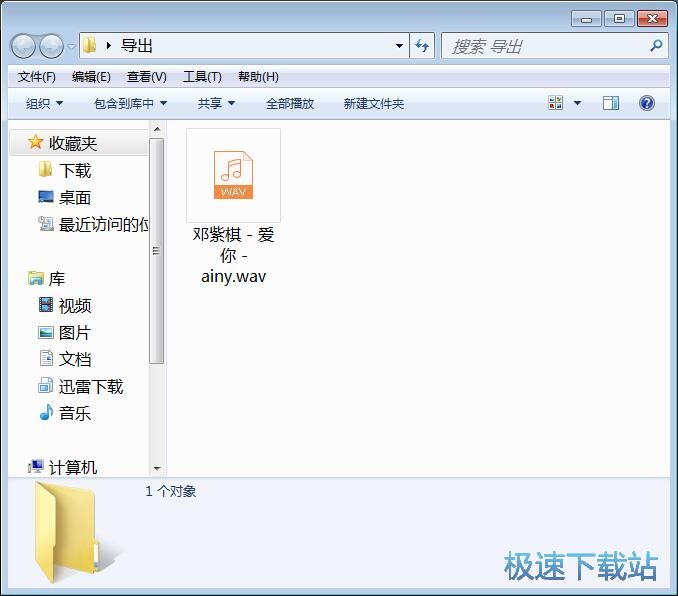Image resolution: width=678 pixels, height=596 pixels.
Task: Click the 计算机 computer icon
Action: point(35,466)
